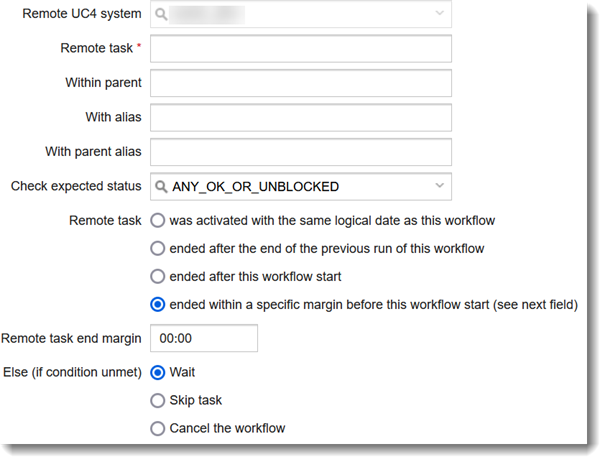Click the blurred Remote UC4 system value

[207, 15]
